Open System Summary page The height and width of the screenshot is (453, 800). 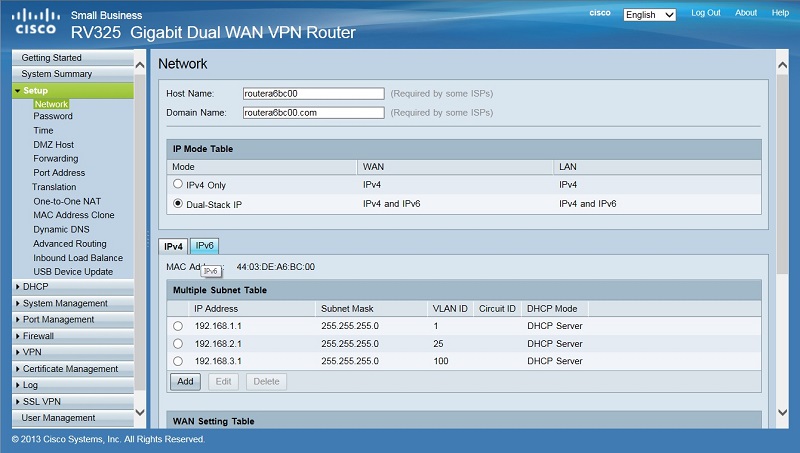(x=73, y=74)
